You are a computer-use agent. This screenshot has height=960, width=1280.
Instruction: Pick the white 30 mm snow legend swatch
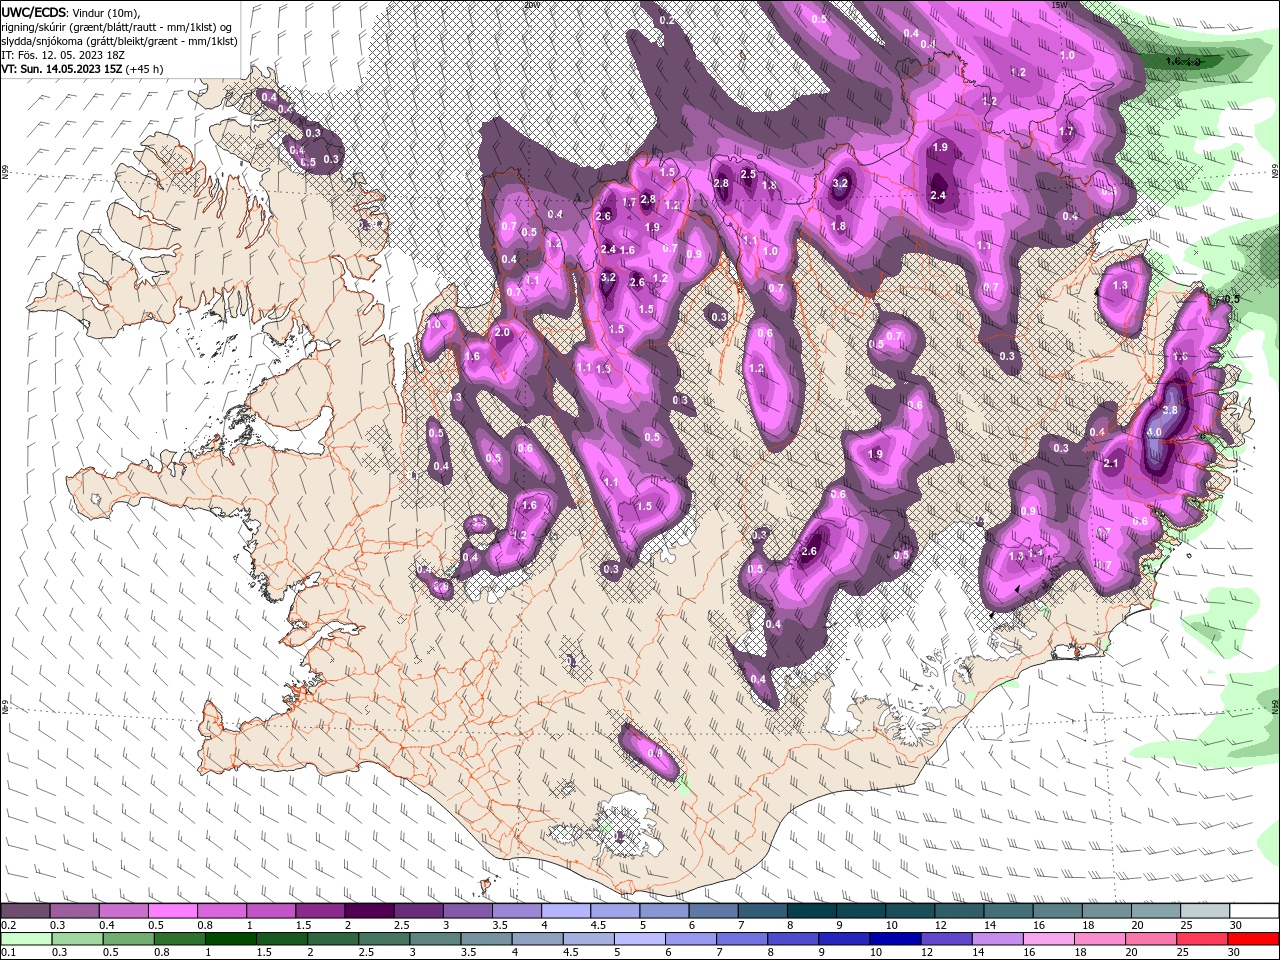coord(1254,911)
